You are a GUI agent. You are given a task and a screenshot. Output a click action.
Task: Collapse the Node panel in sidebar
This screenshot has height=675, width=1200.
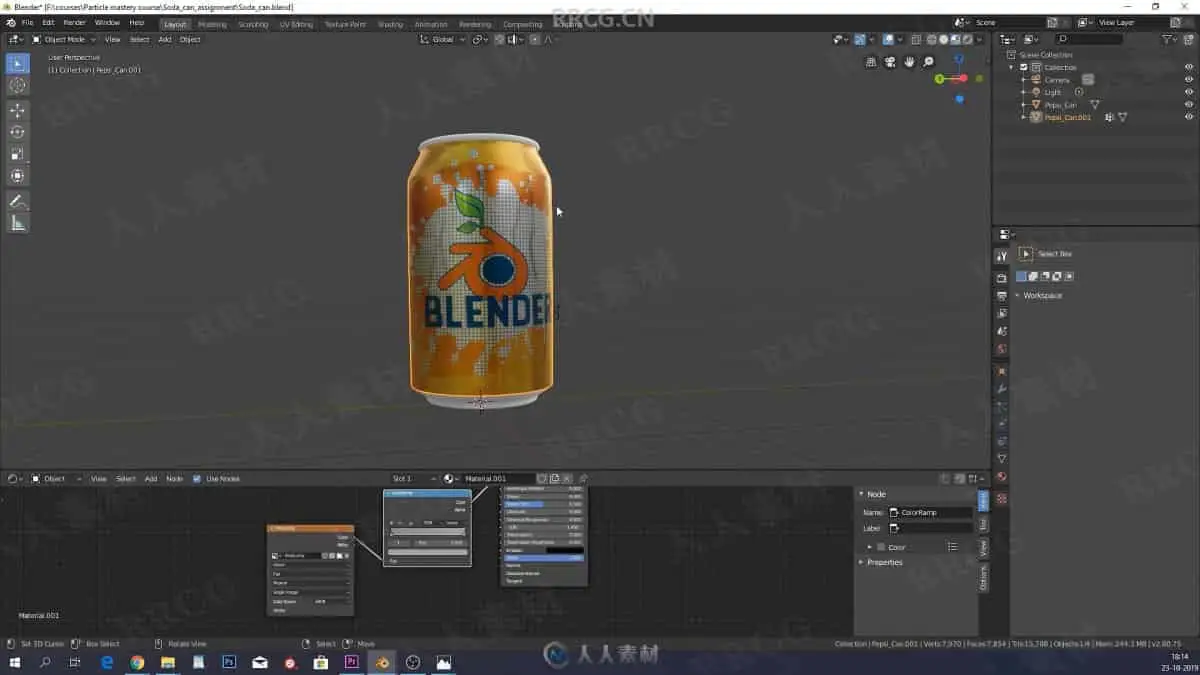(862, 494)
